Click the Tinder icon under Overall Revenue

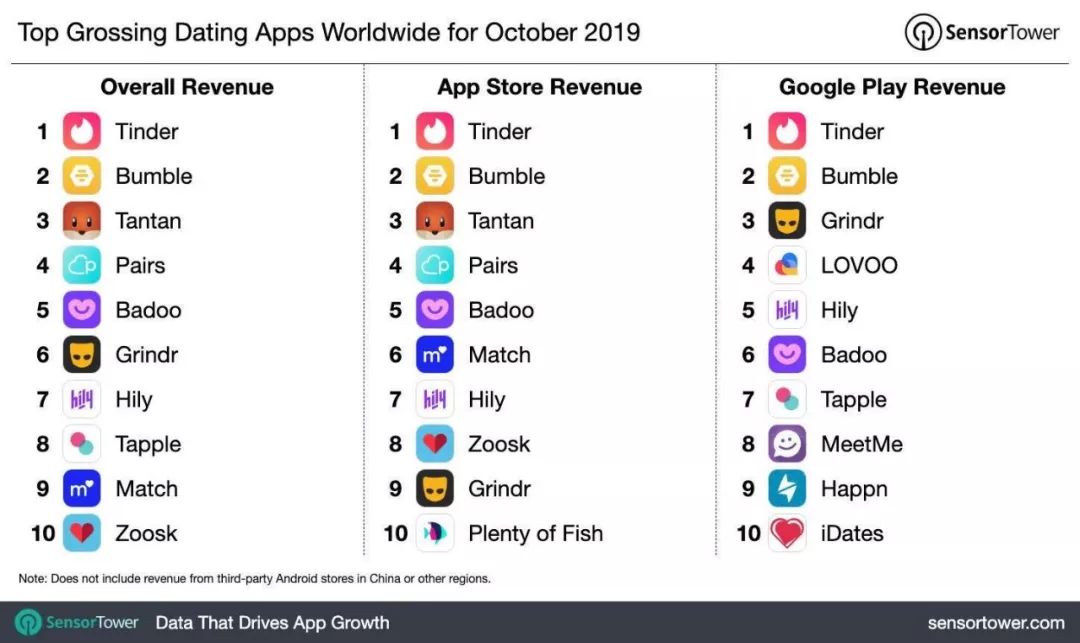82,131
